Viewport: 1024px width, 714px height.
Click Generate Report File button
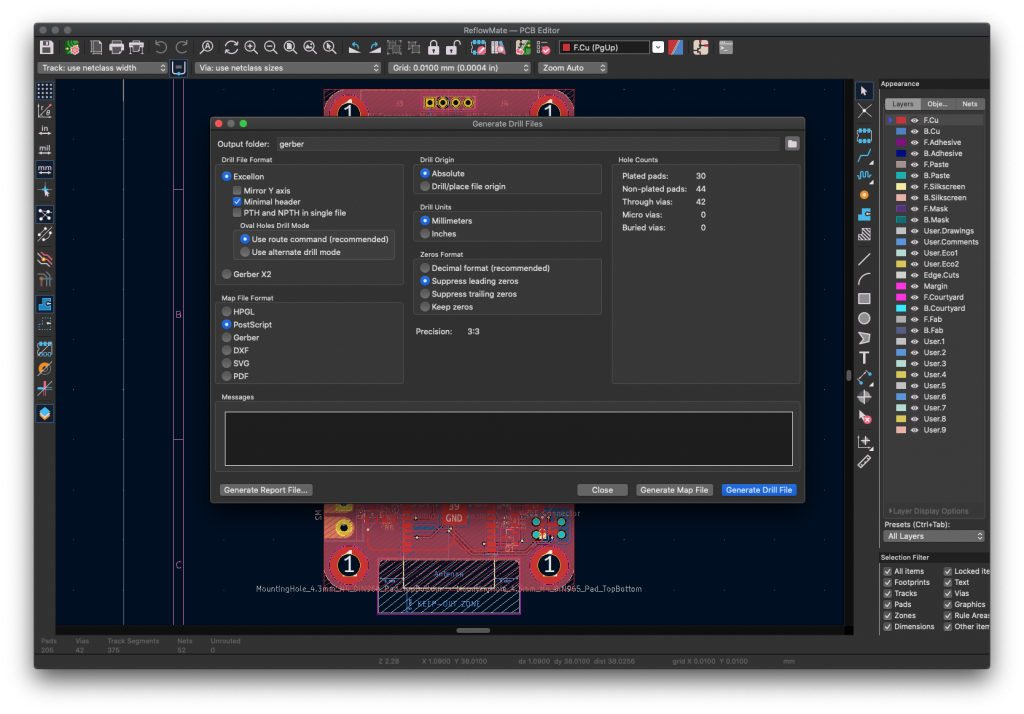point(265,490)
